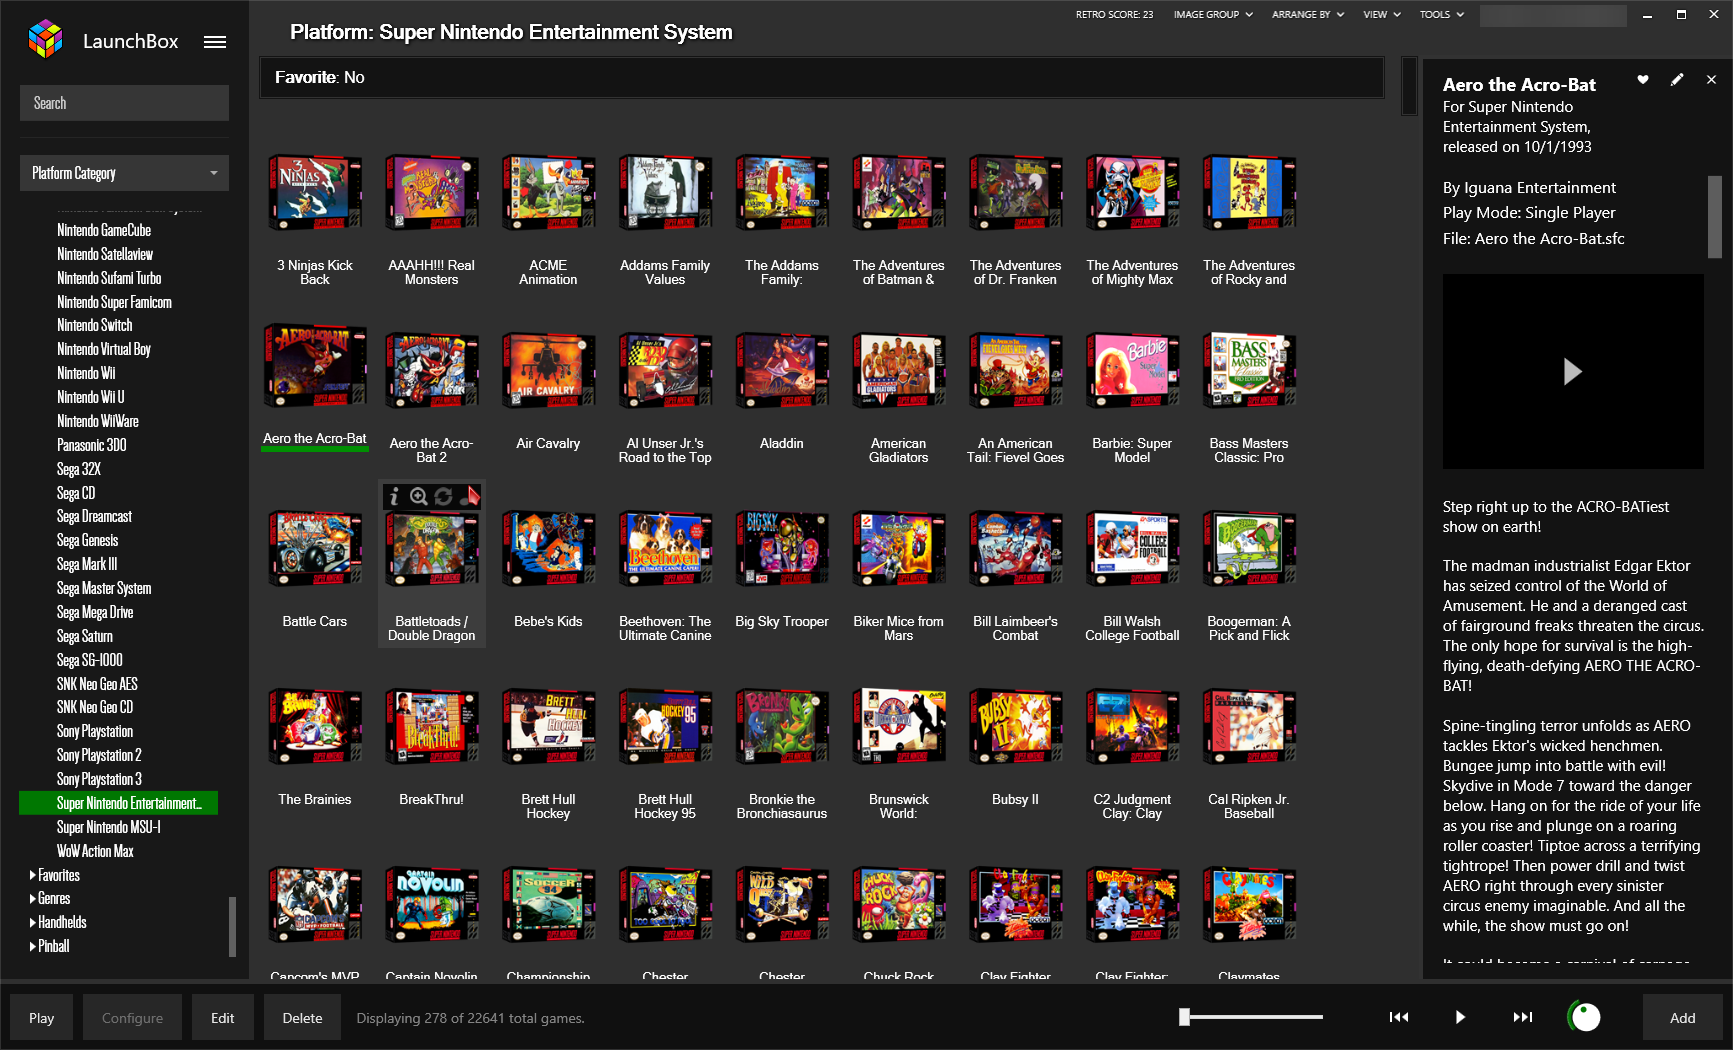
Task: Select Nintendo GameCube platform
Action: pyautogui.click(x=104, y=230)
